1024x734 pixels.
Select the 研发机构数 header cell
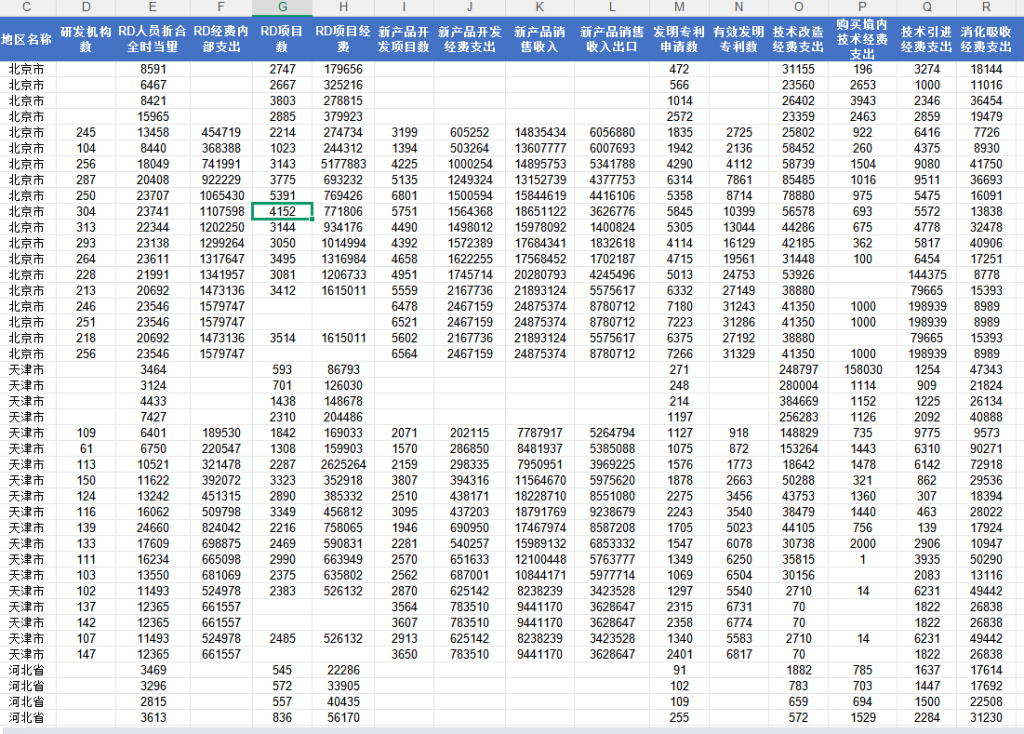point(85,40)
